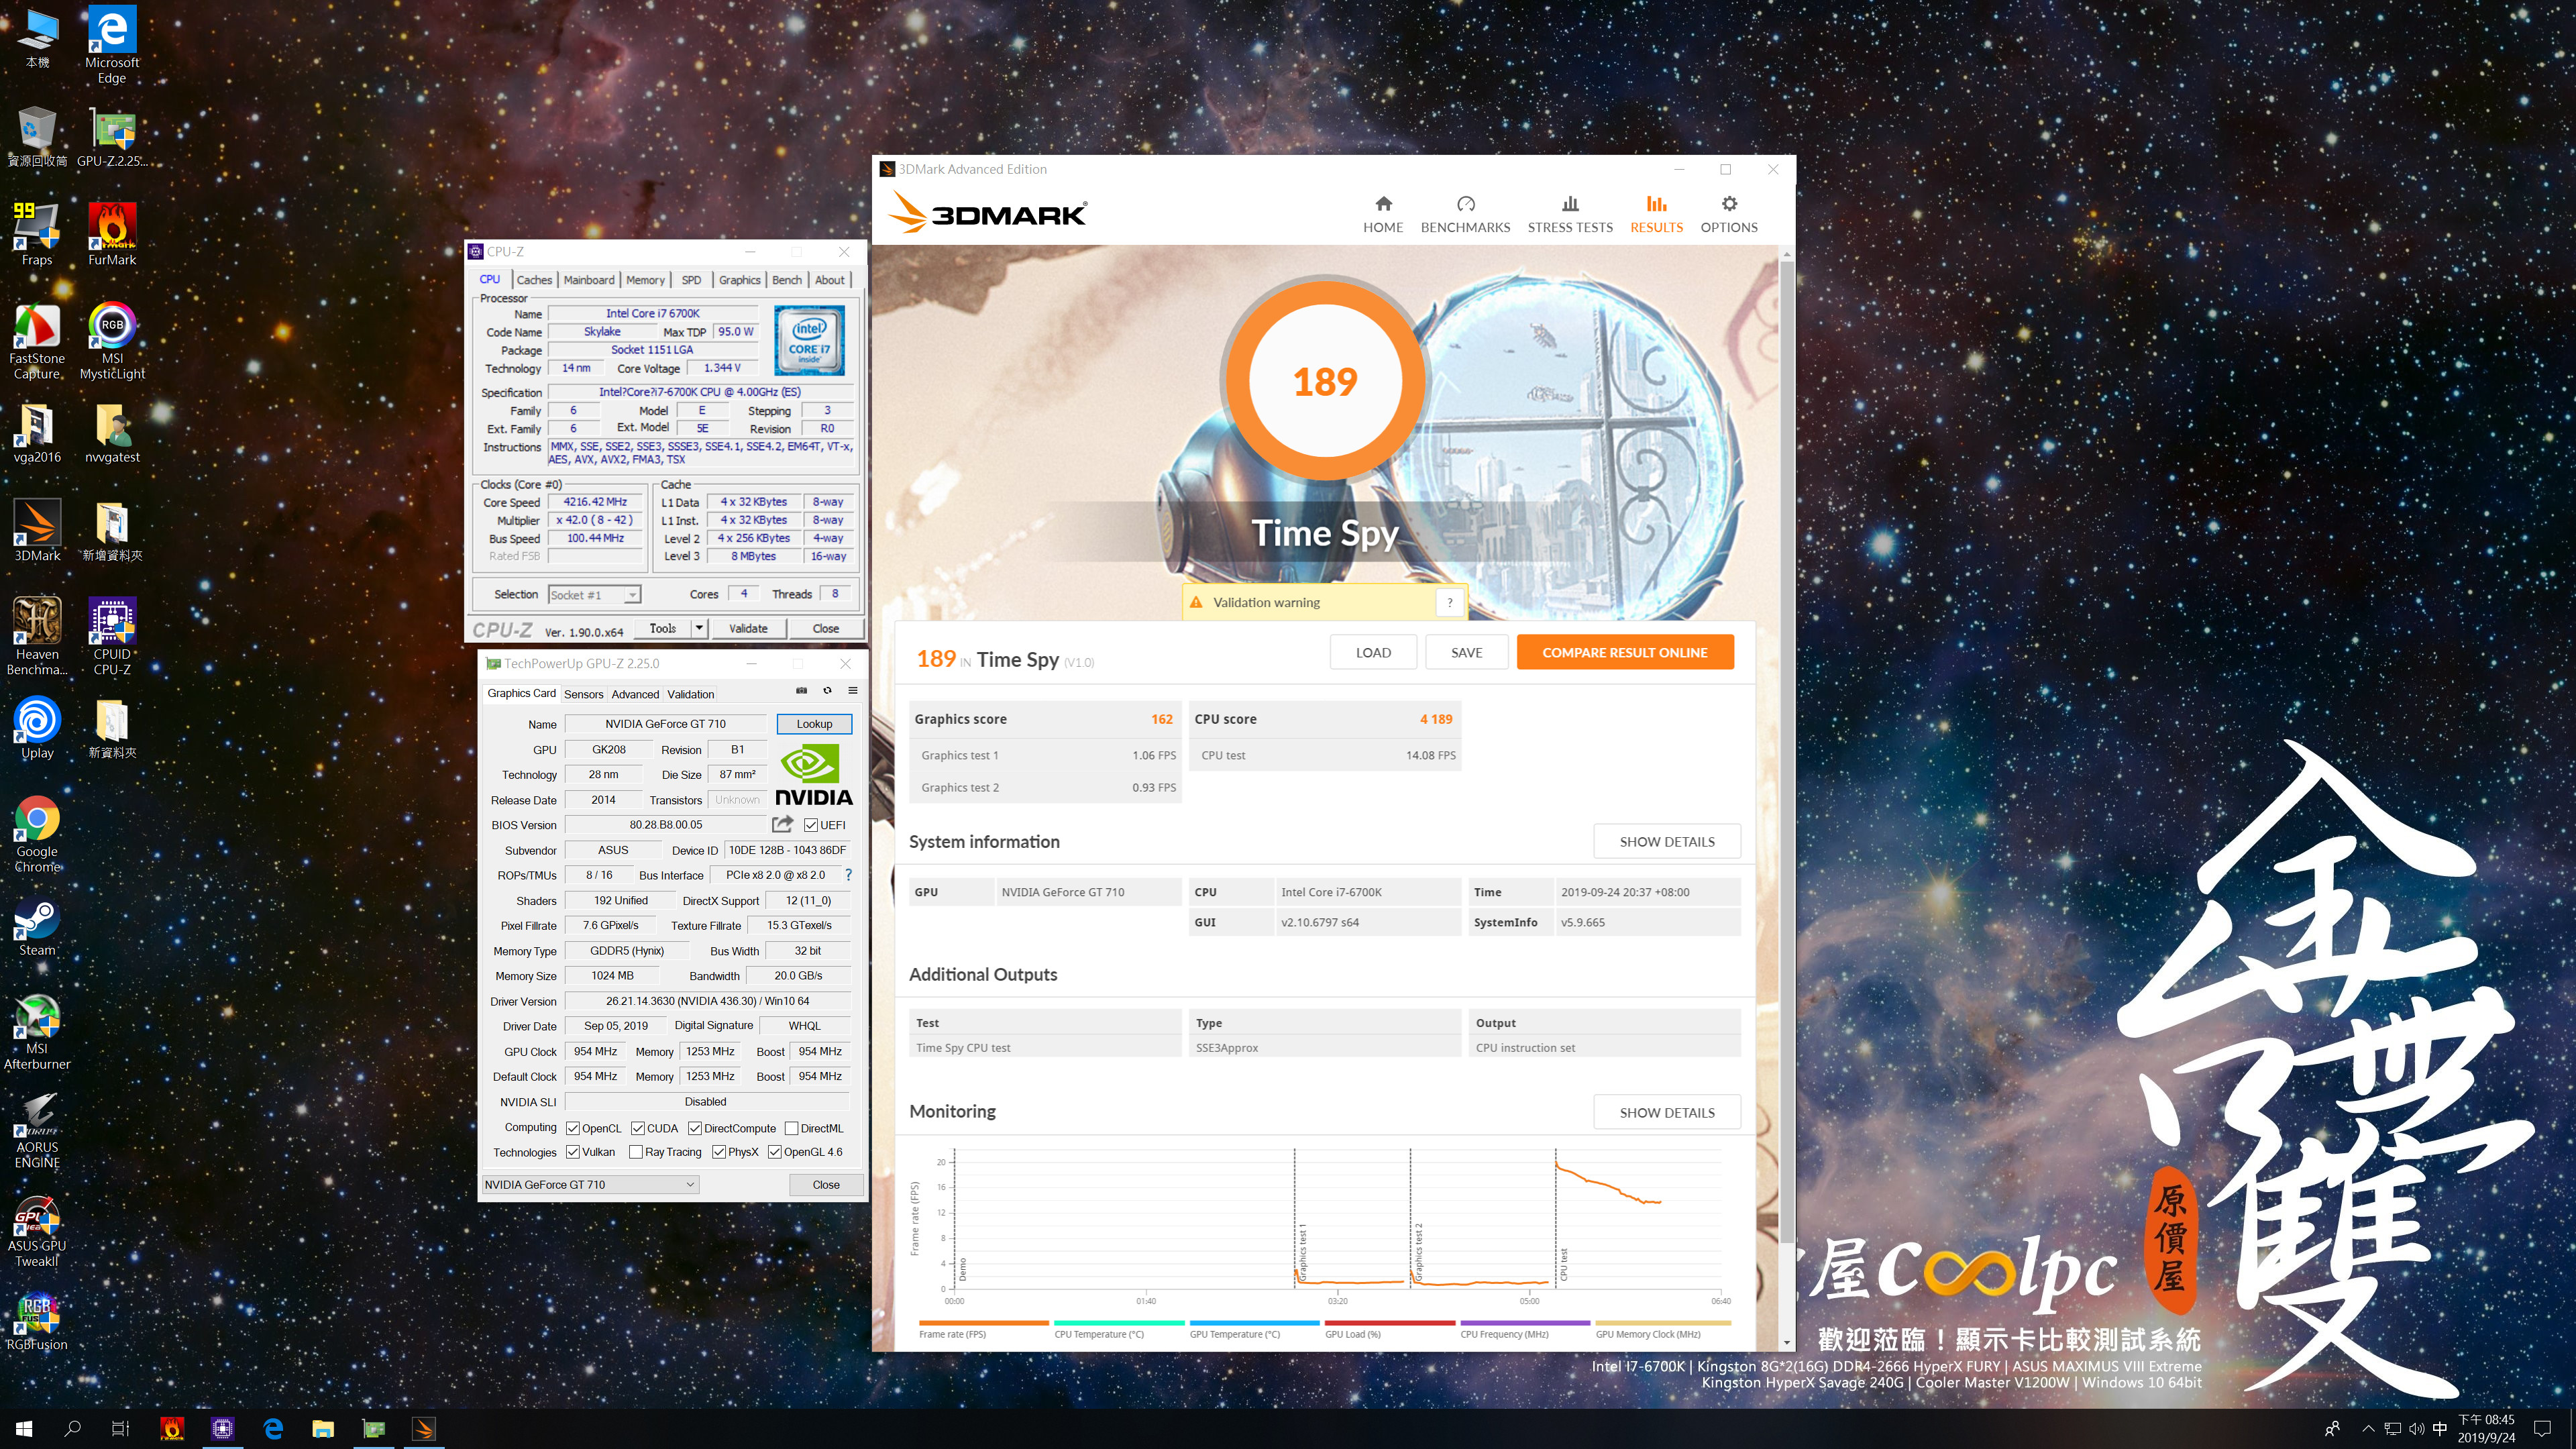
Task: Open the 3DMark desktop shortcut
Action: (x=37, y=531)
